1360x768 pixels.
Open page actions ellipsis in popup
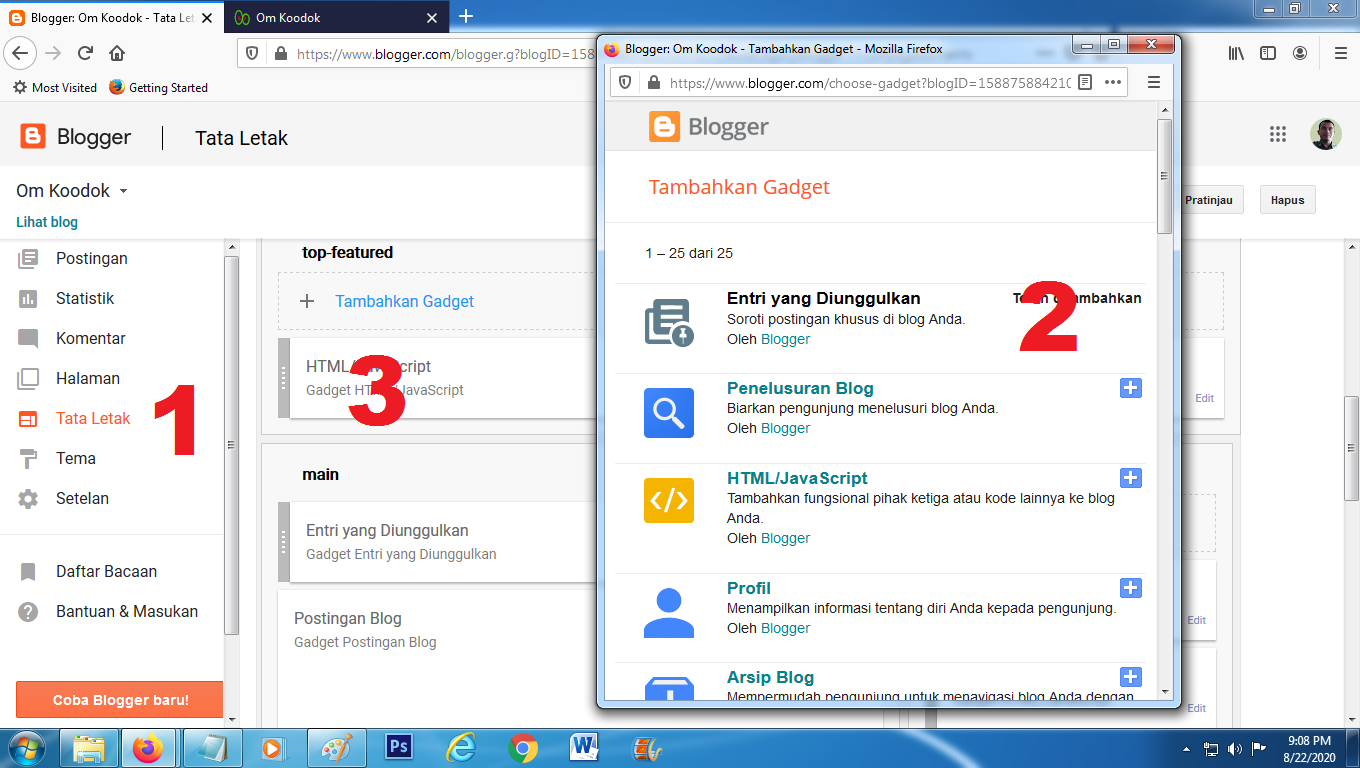coord(1113,82)
